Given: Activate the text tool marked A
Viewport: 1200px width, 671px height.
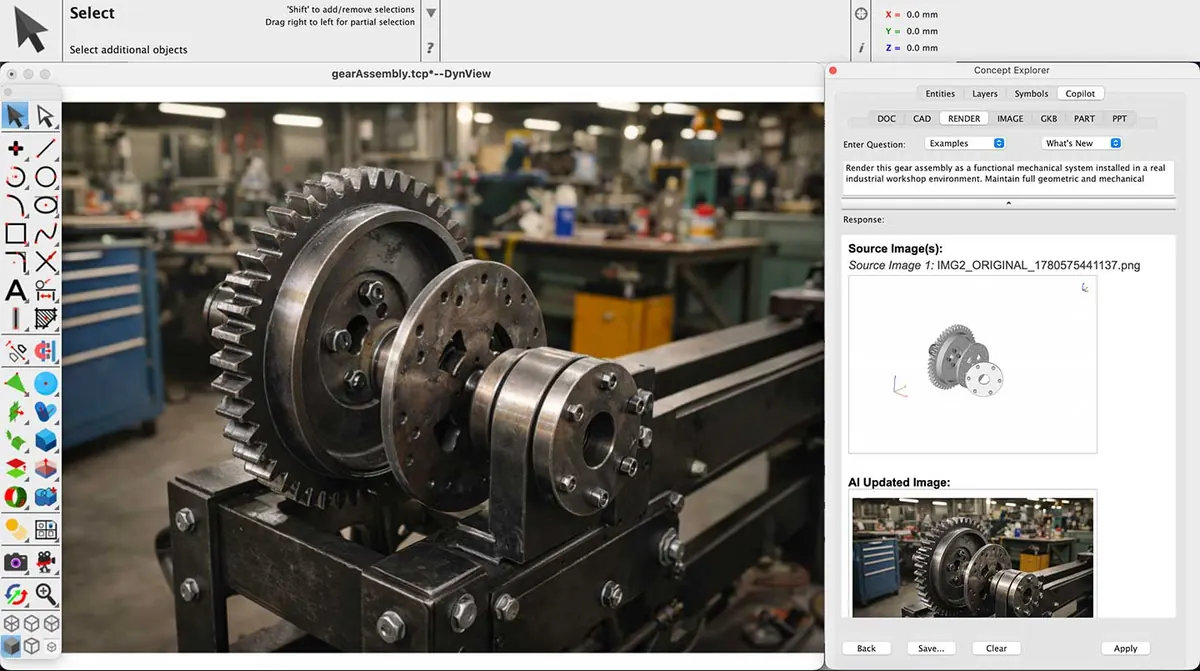Looking at the screenshot, I should tap(16, 291).
